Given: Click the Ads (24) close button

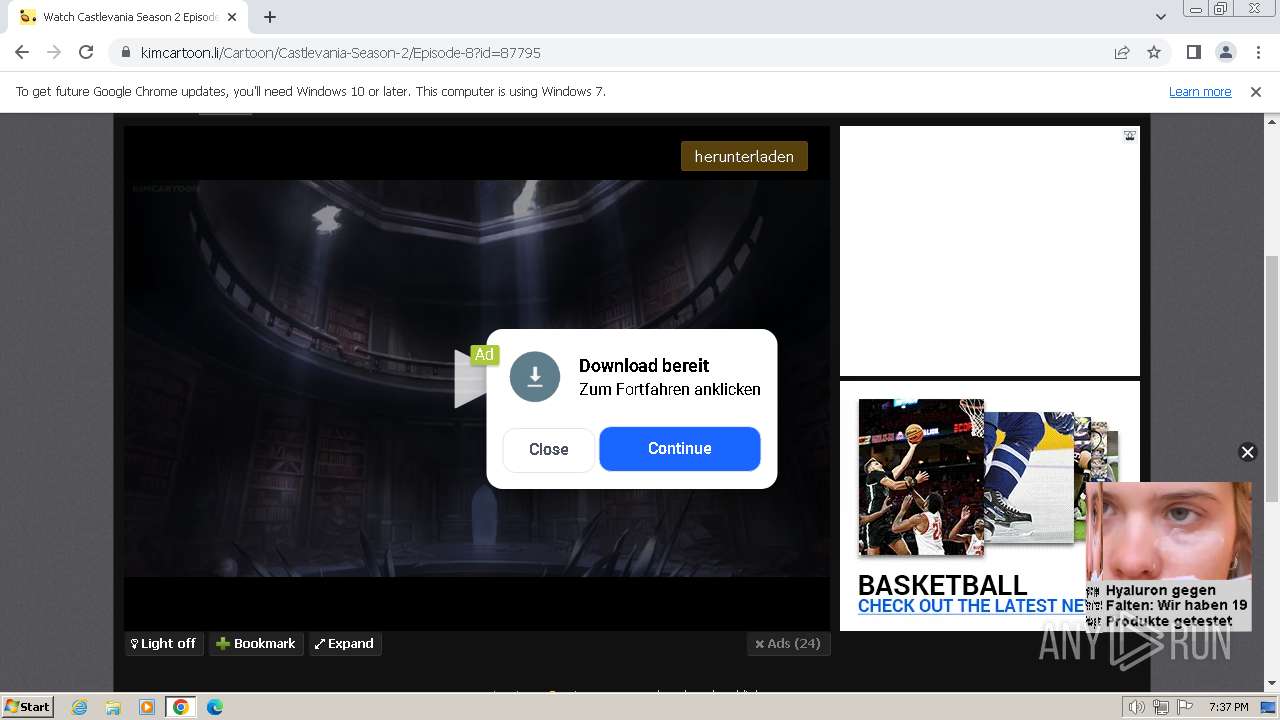Looking at the screenshot, I should click(x=788, y=644).
